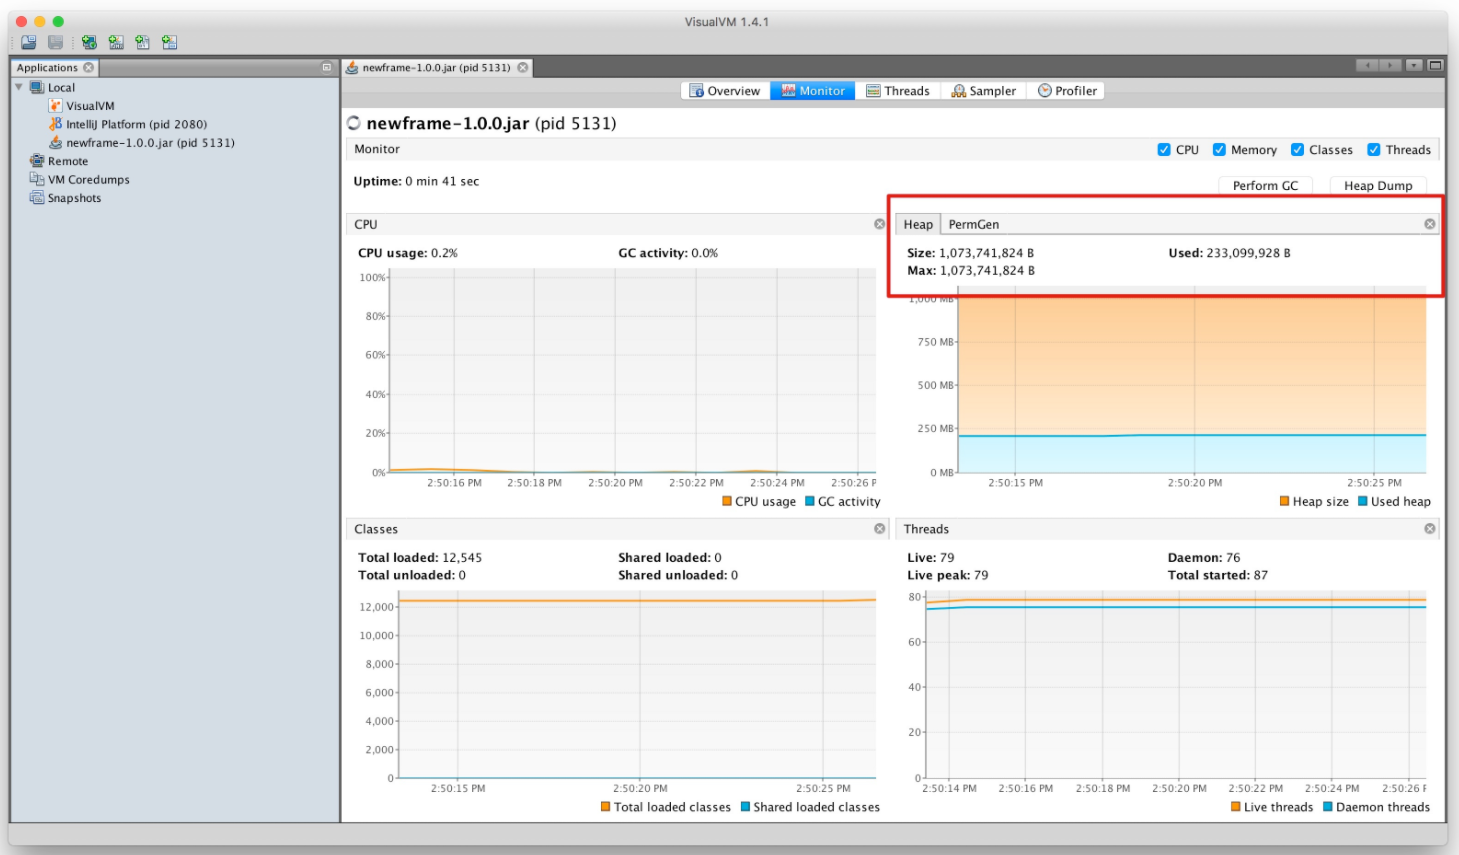
Task: Click the Snapshots icon in tree
Action: click(x=37, y=198)
